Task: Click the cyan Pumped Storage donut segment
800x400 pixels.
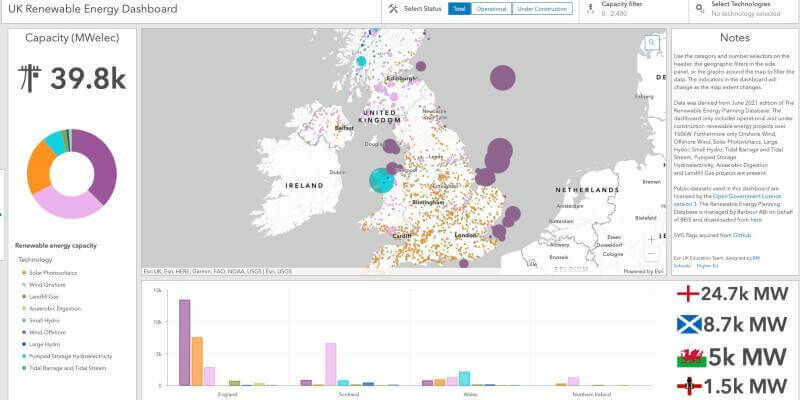Action: click(55, 142)
